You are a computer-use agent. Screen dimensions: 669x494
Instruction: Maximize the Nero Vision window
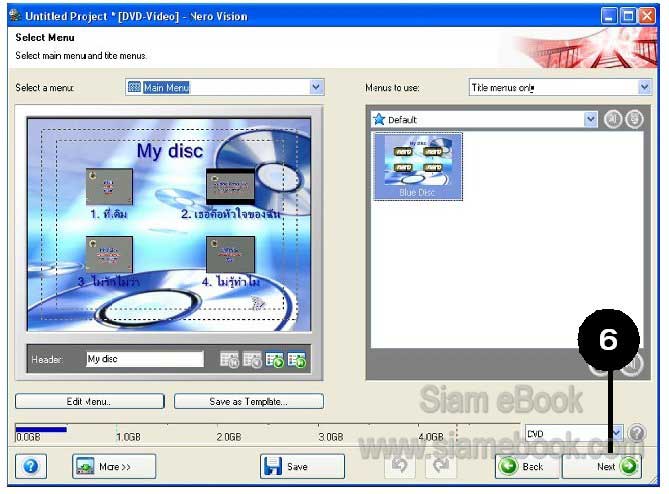tap(628, 16)
